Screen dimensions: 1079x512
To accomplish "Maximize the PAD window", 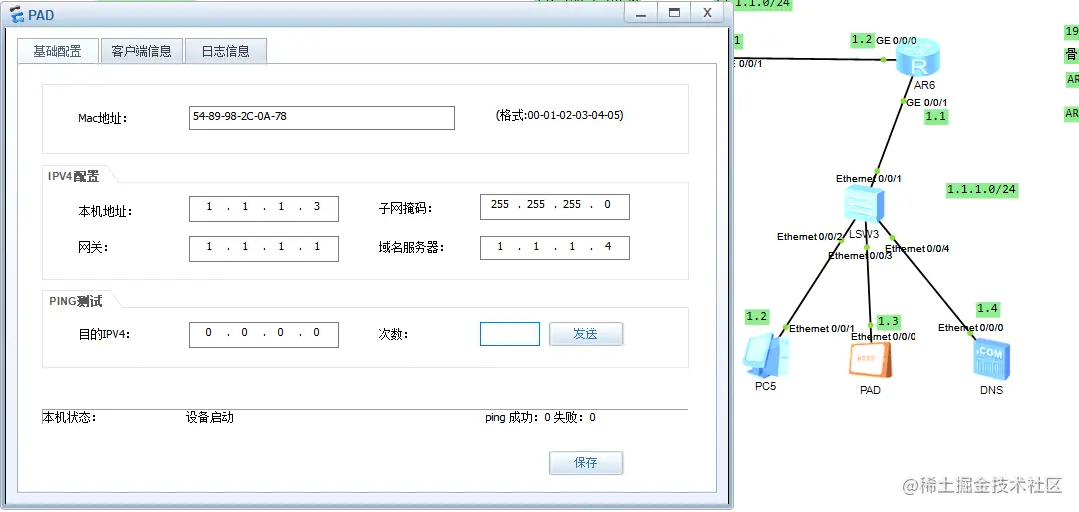I will coord(674,13).
